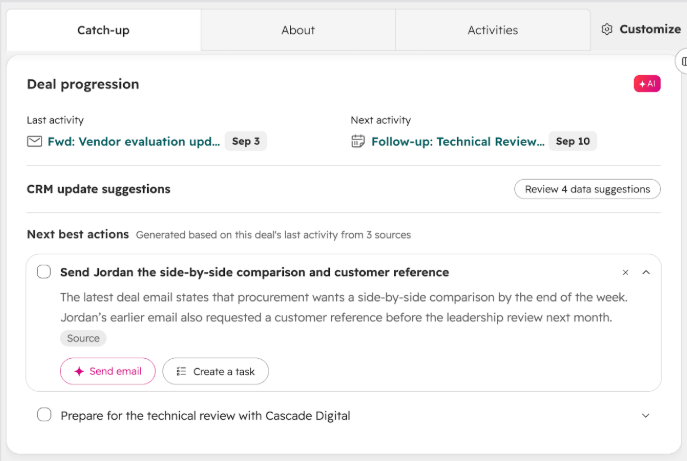Click the Sep 10 date badge

click(x=573, y=141)
